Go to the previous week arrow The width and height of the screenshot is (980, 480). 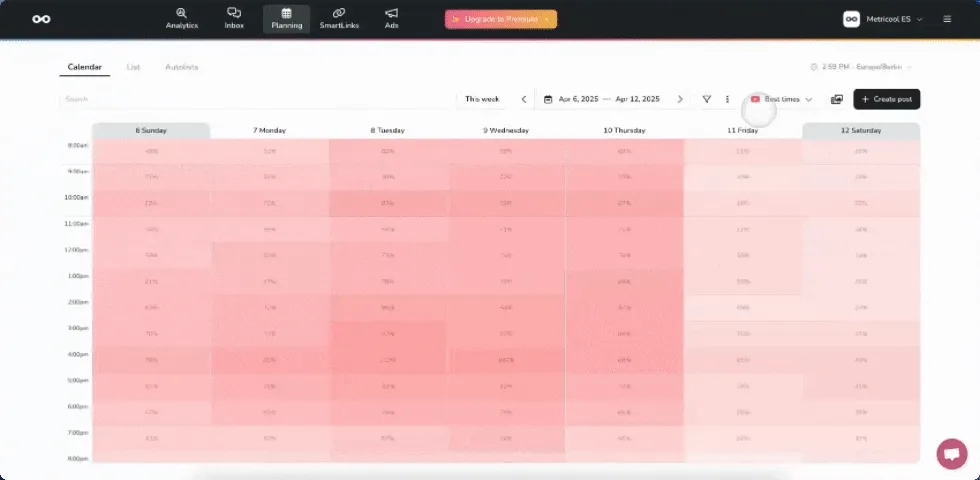[524, 99]
